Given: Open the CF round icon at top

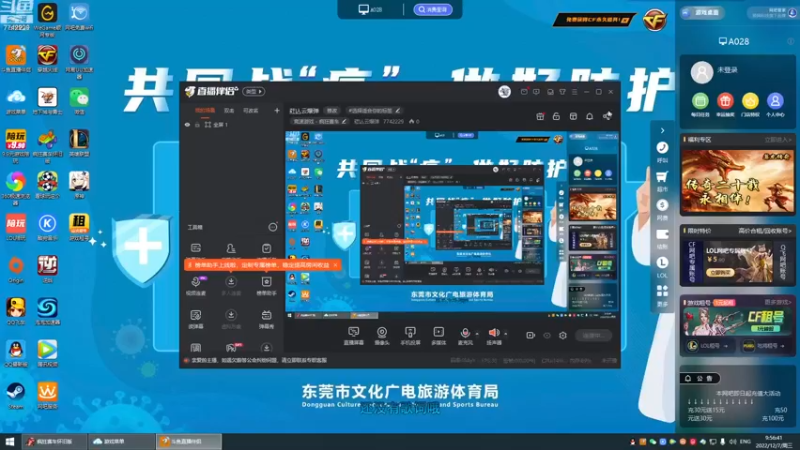Looking at the screenshot, I should (655, 20).
